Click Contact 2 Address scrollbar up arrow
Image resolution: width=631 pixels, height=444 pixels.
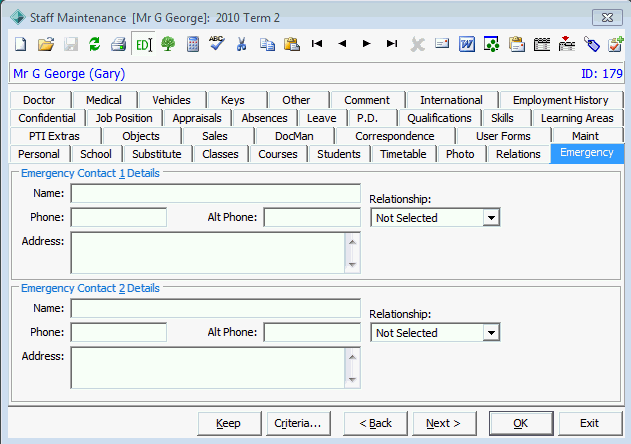coord(353,357)
